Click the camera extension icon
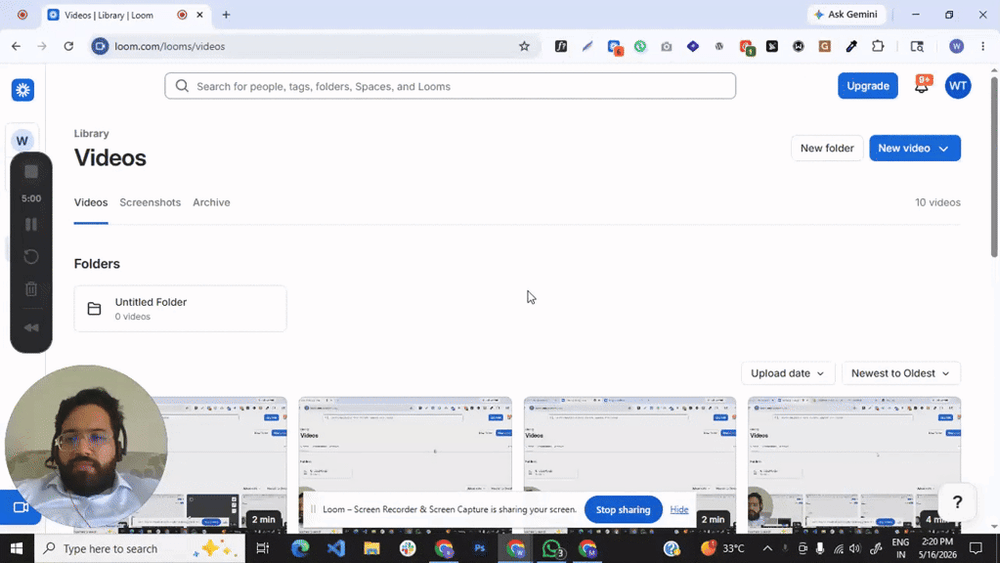The width and height of the screenshot is (1000, 563). [666, 46]
